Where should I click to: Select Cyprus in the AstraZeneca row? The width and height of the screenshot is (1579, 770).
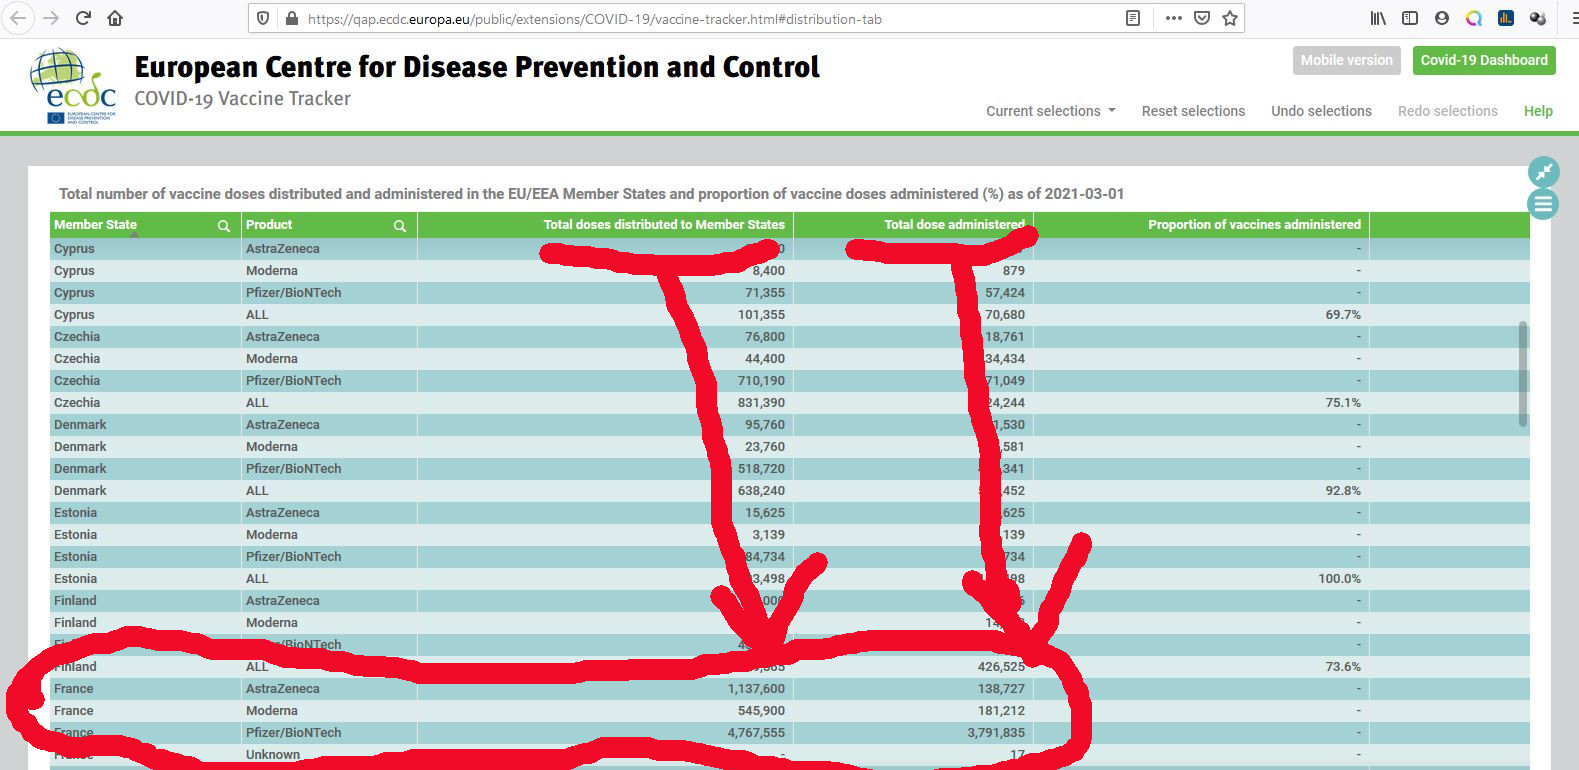click(74, 249)
